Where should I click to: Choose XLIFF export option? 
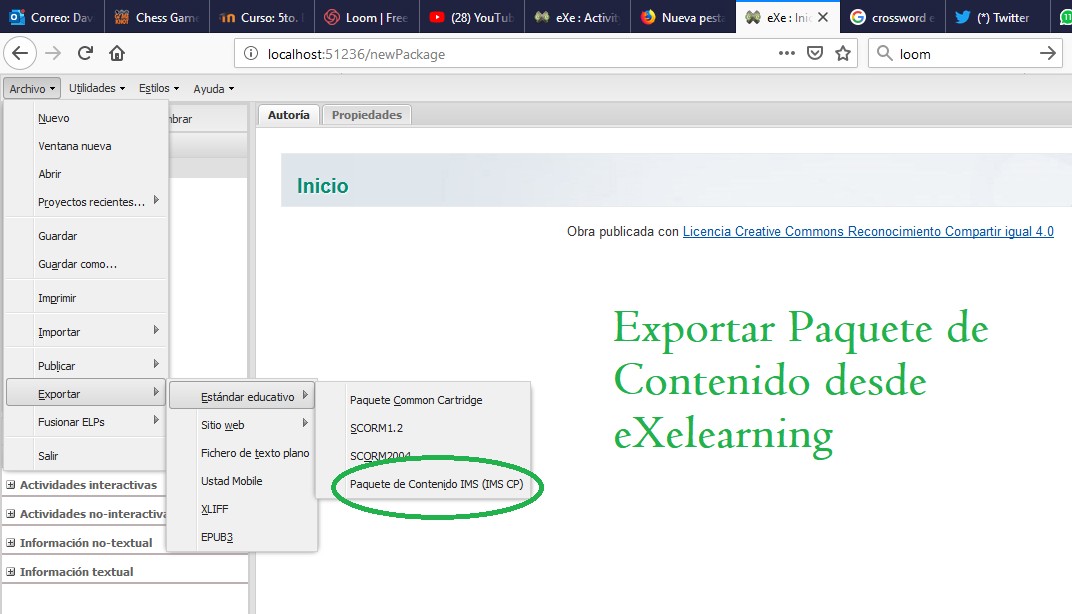(x=242, y=509)
